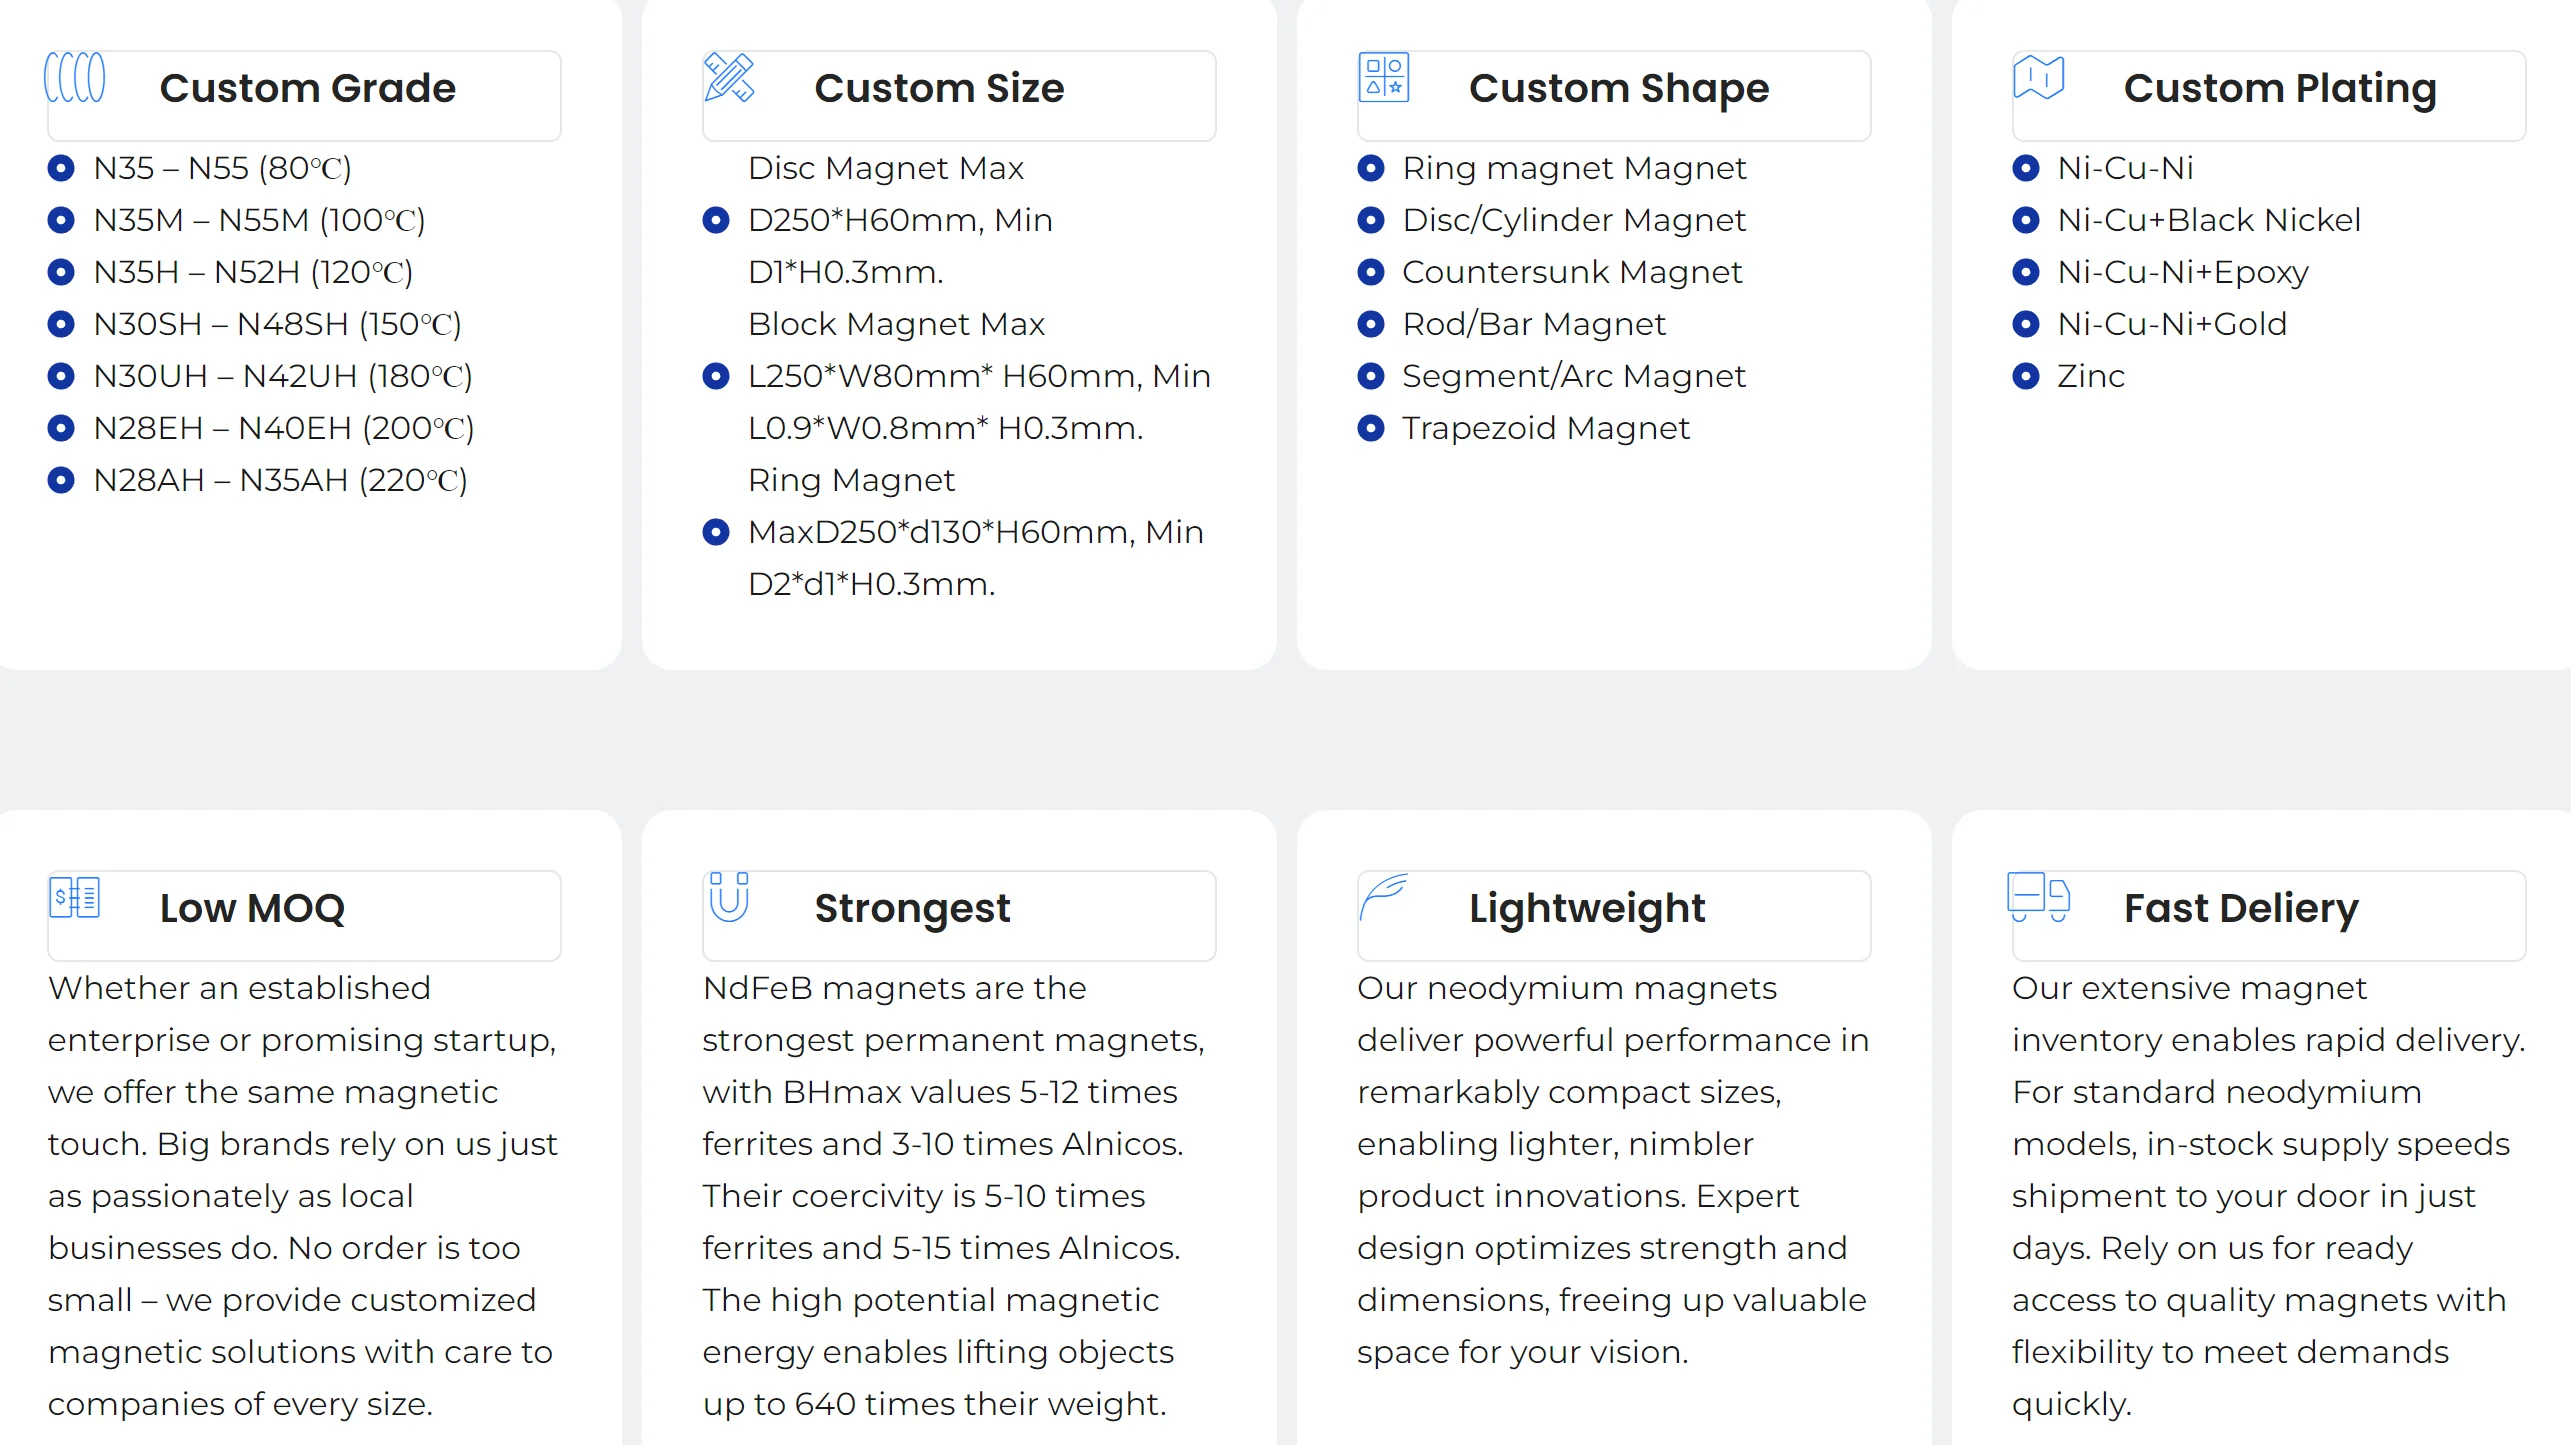
Task: Click the Lightweight card heading
Action: (x=1587, y=908)
